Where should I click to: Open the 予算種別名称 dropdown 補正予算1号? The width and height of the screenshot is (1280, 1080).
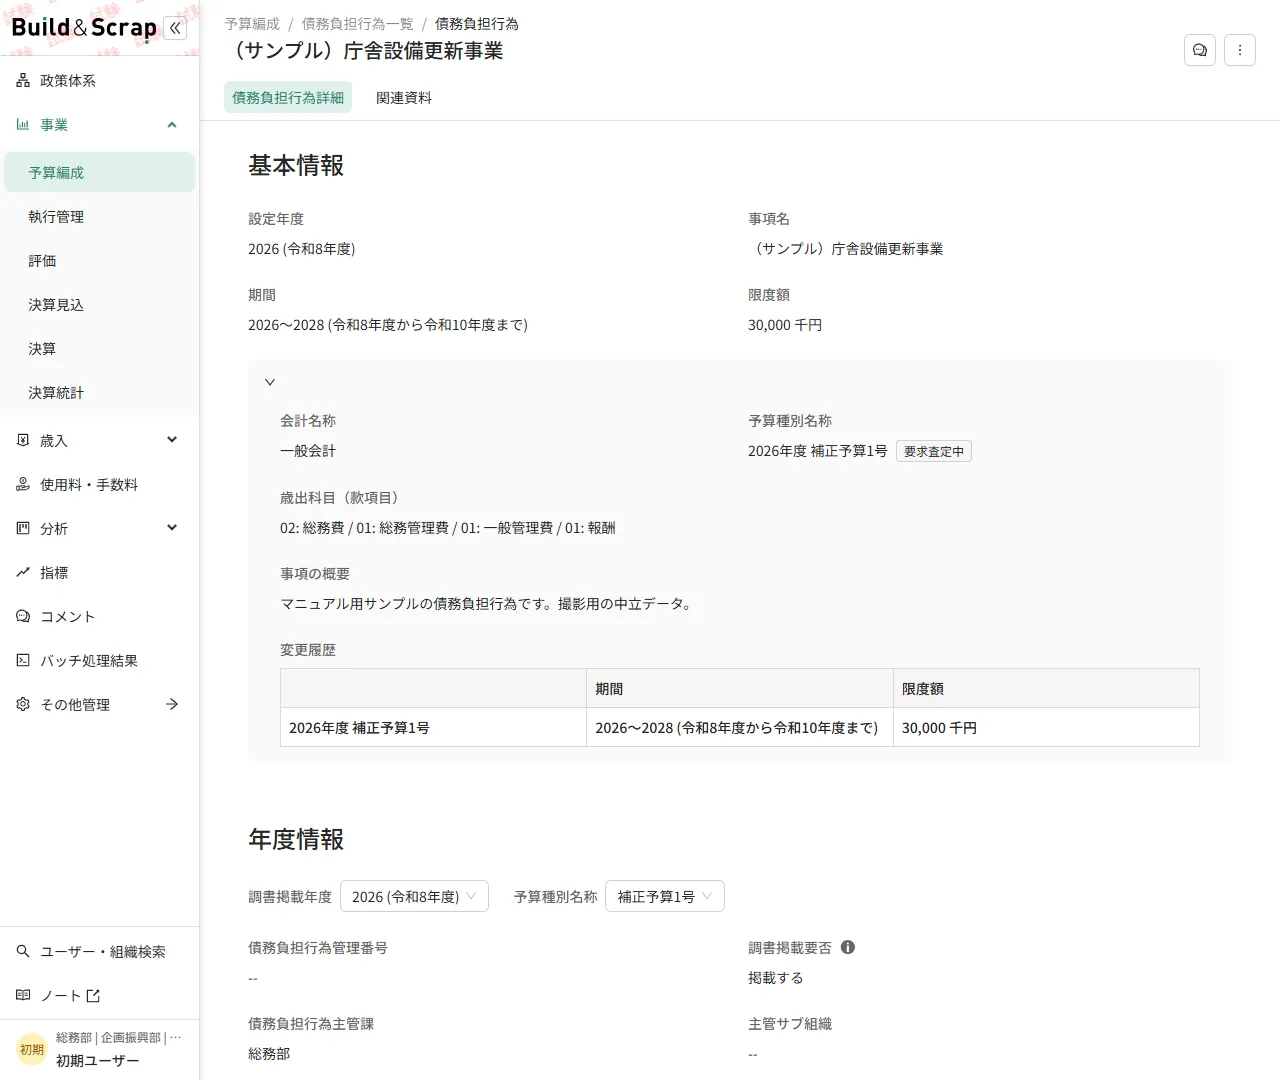[x=665, y=896]
